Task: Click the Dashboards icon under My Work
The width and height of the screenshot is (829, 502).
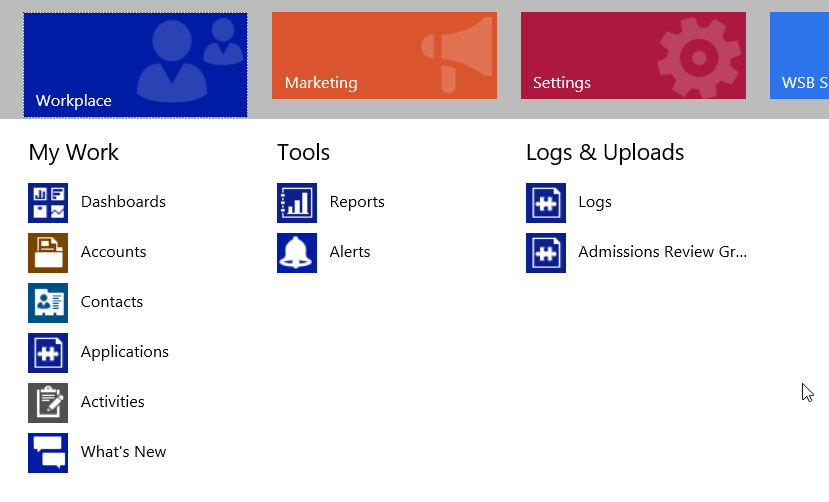Action: click(48, 203)
